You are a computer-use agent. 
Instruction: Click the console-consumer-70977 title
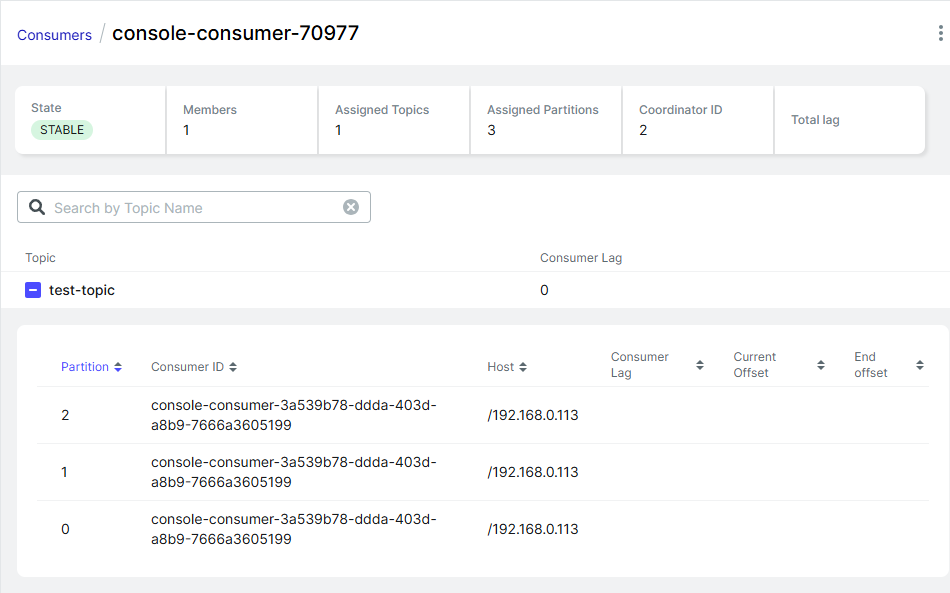236,33
